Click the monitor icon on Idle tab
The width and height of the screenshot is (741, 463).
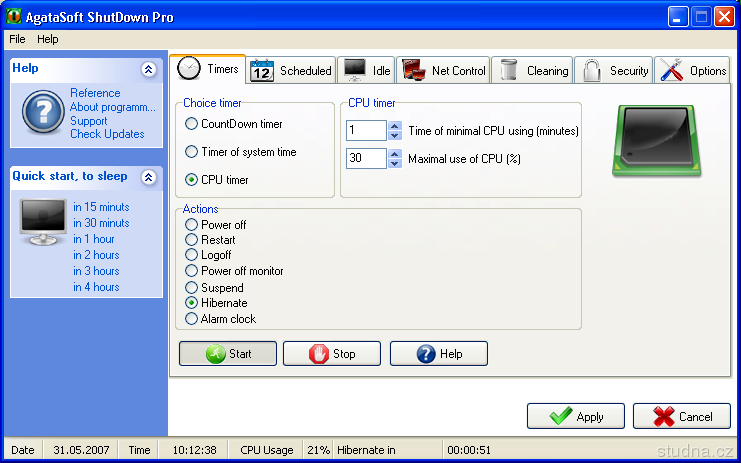[x=354, y=70]
